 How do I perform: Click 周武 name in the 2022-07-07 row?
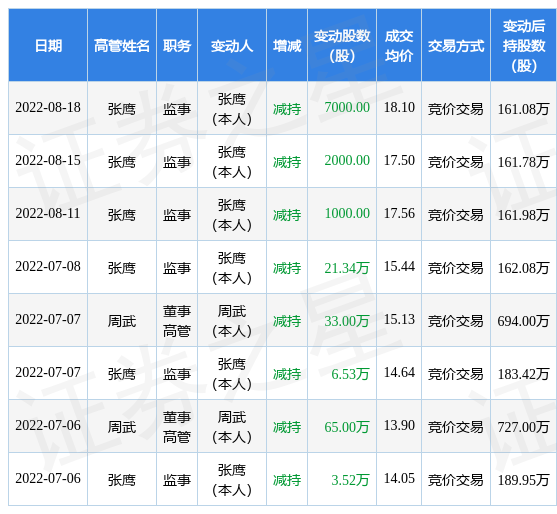[x=122, y=321]
